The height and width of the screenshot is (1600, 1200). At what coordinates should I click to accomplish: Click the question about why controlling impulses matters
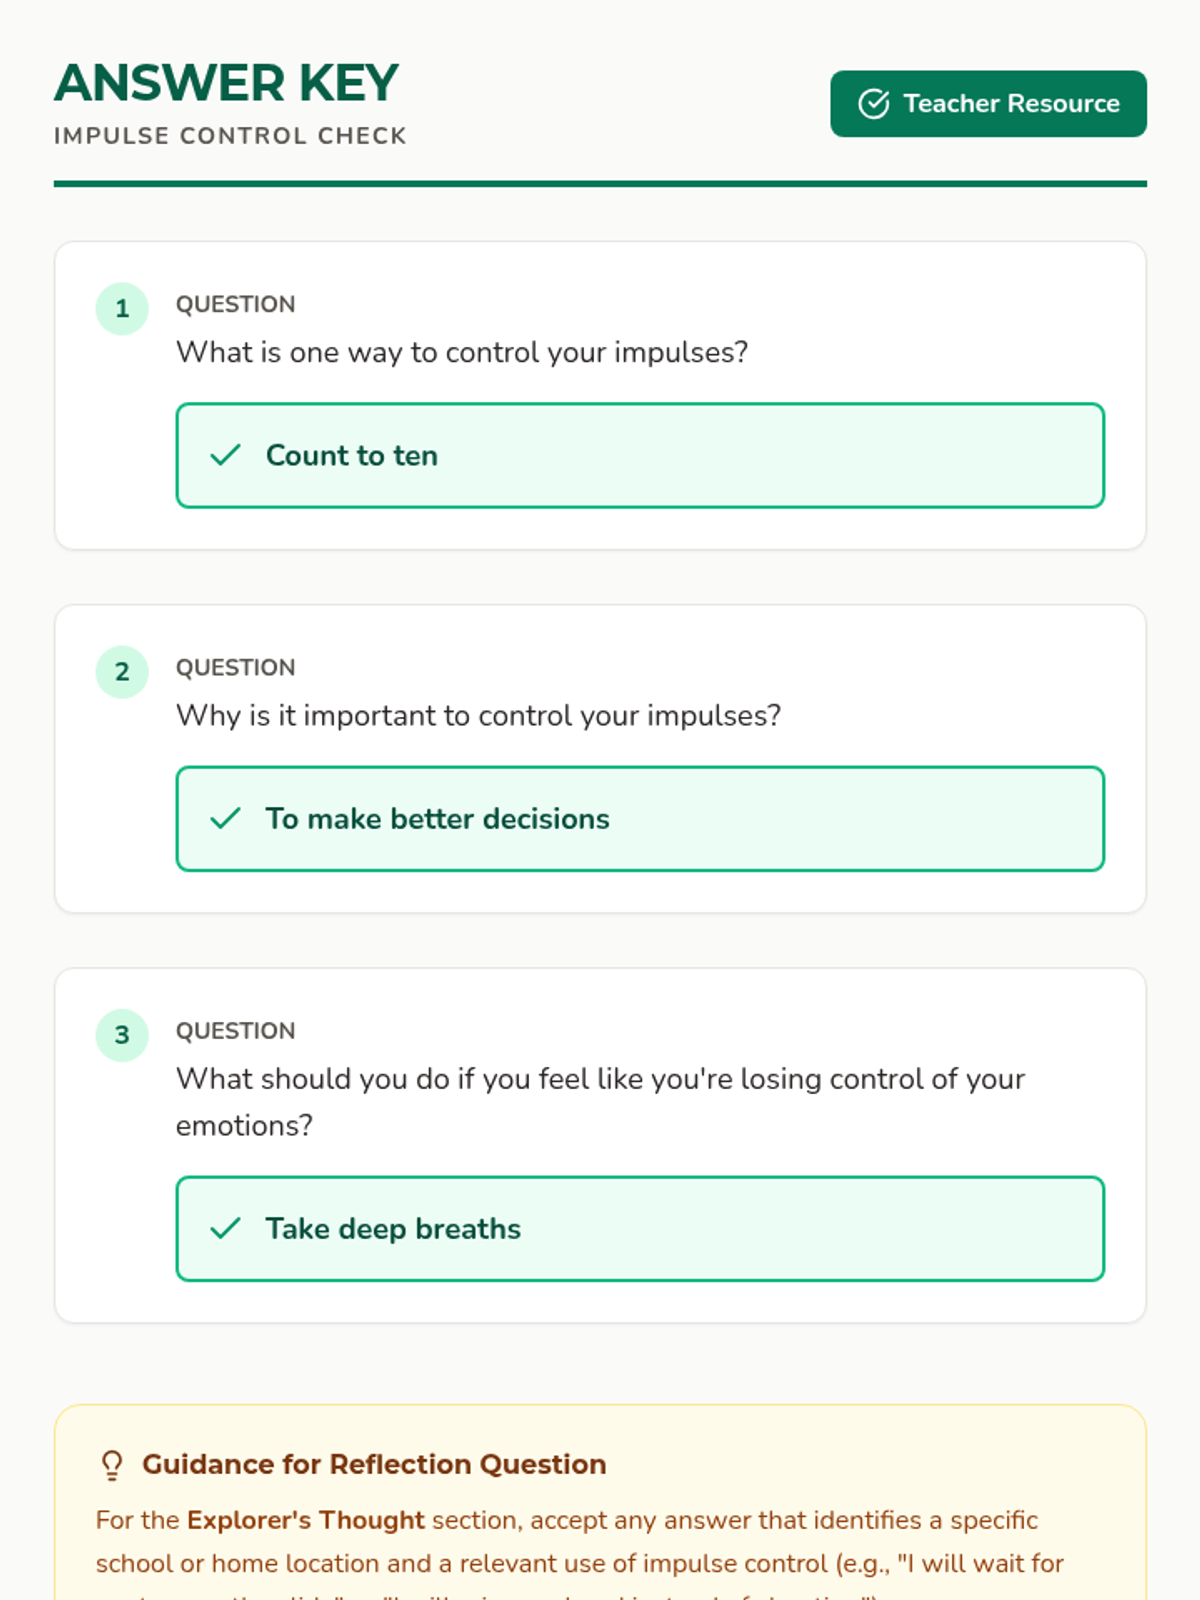tap(479, 715)
